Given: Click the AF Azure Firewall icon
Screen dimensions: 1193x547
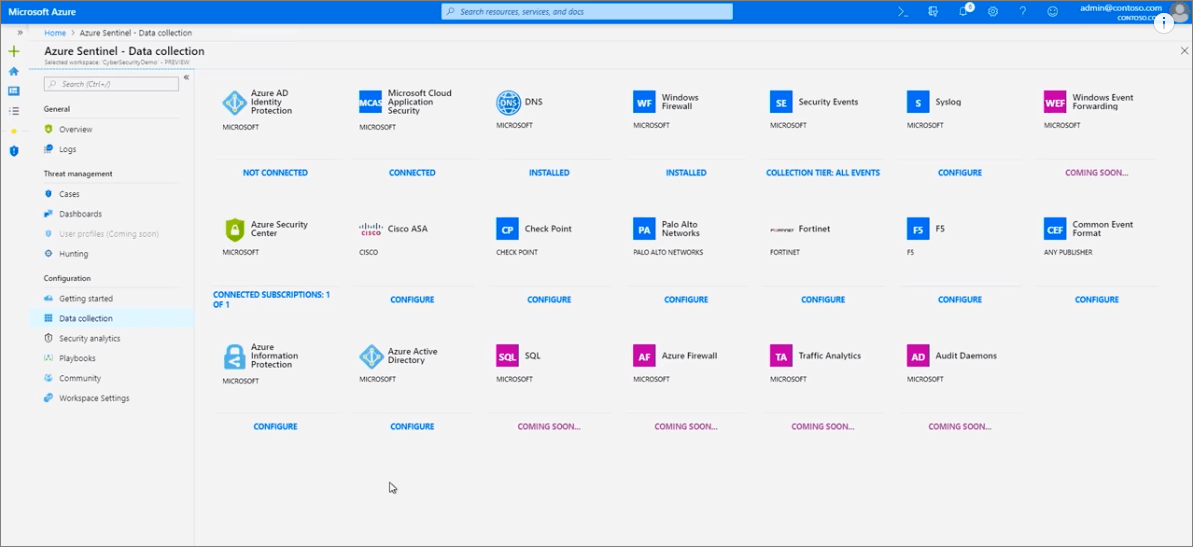Looking at the screenshot, I should tap(644, 356).
